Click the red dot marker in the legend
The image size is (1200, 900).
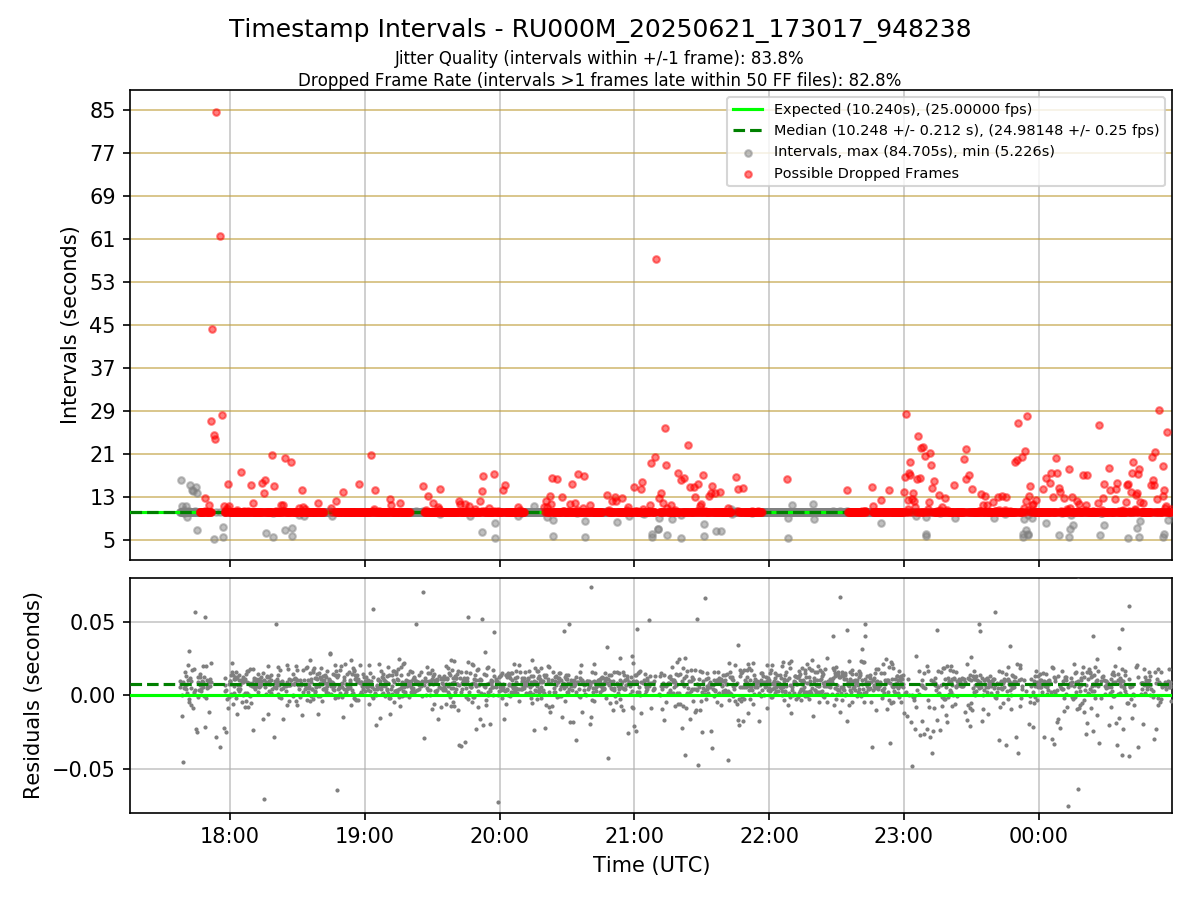[749, 173]
